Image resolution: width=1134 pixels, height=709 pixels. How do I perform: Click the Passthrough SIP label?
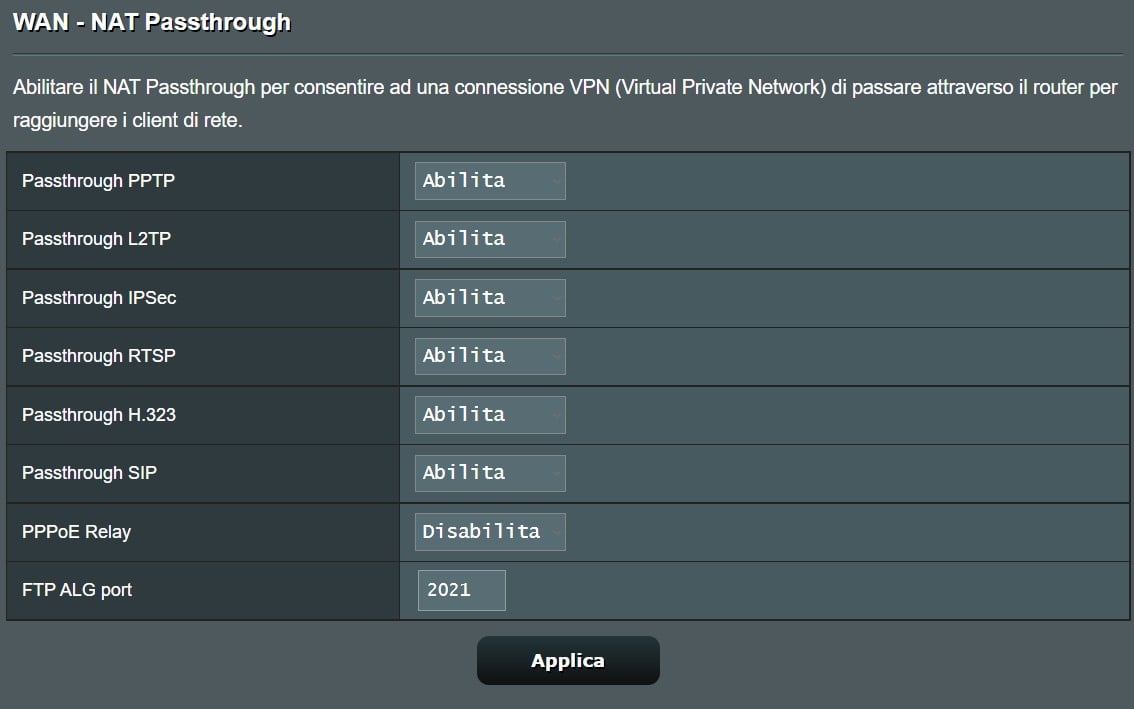[89, 473]
